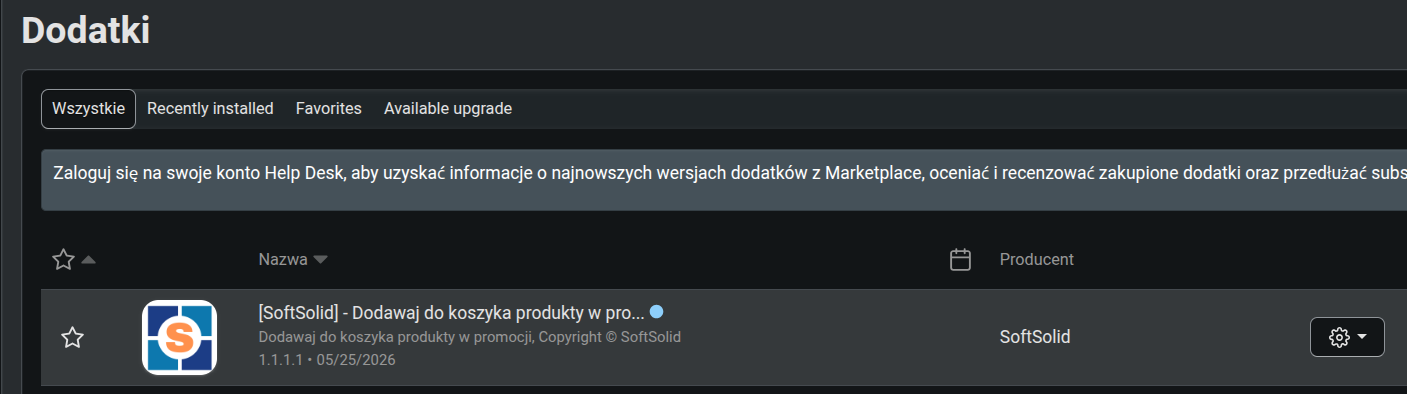The height and width of the screenshot is (394, 1407).
Task: Sort add-ons by favorites star header
Action: (x=63, y=260)
